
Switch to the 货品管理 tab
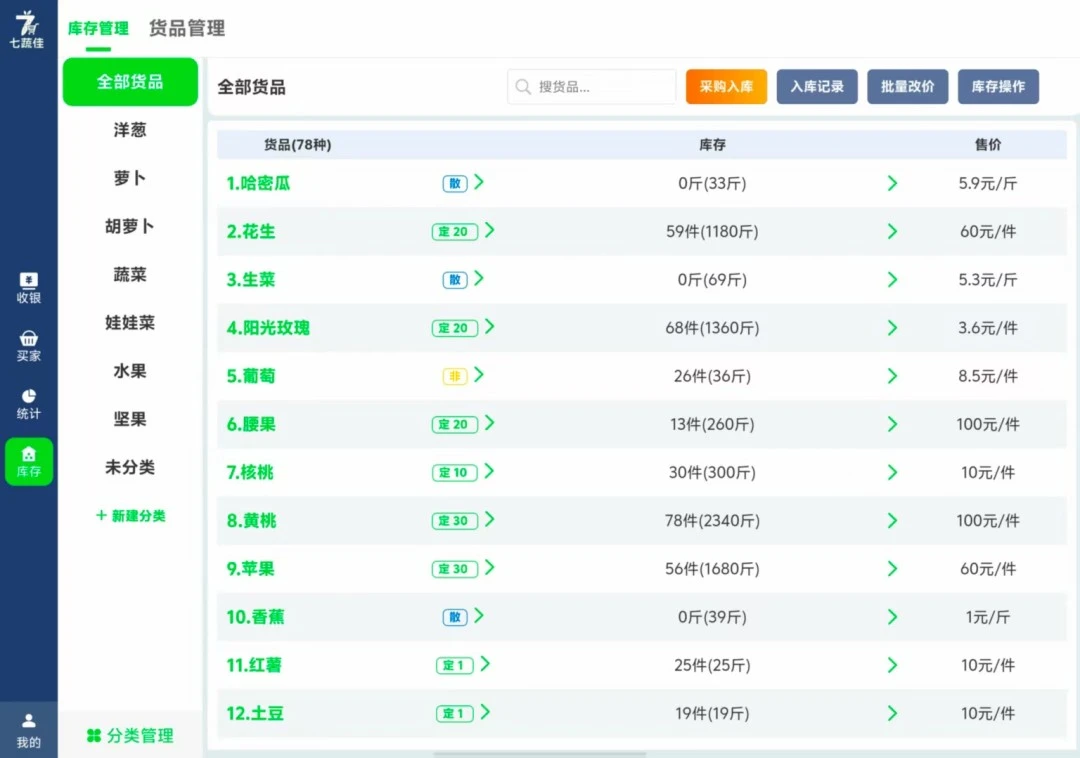coord(187,29)
